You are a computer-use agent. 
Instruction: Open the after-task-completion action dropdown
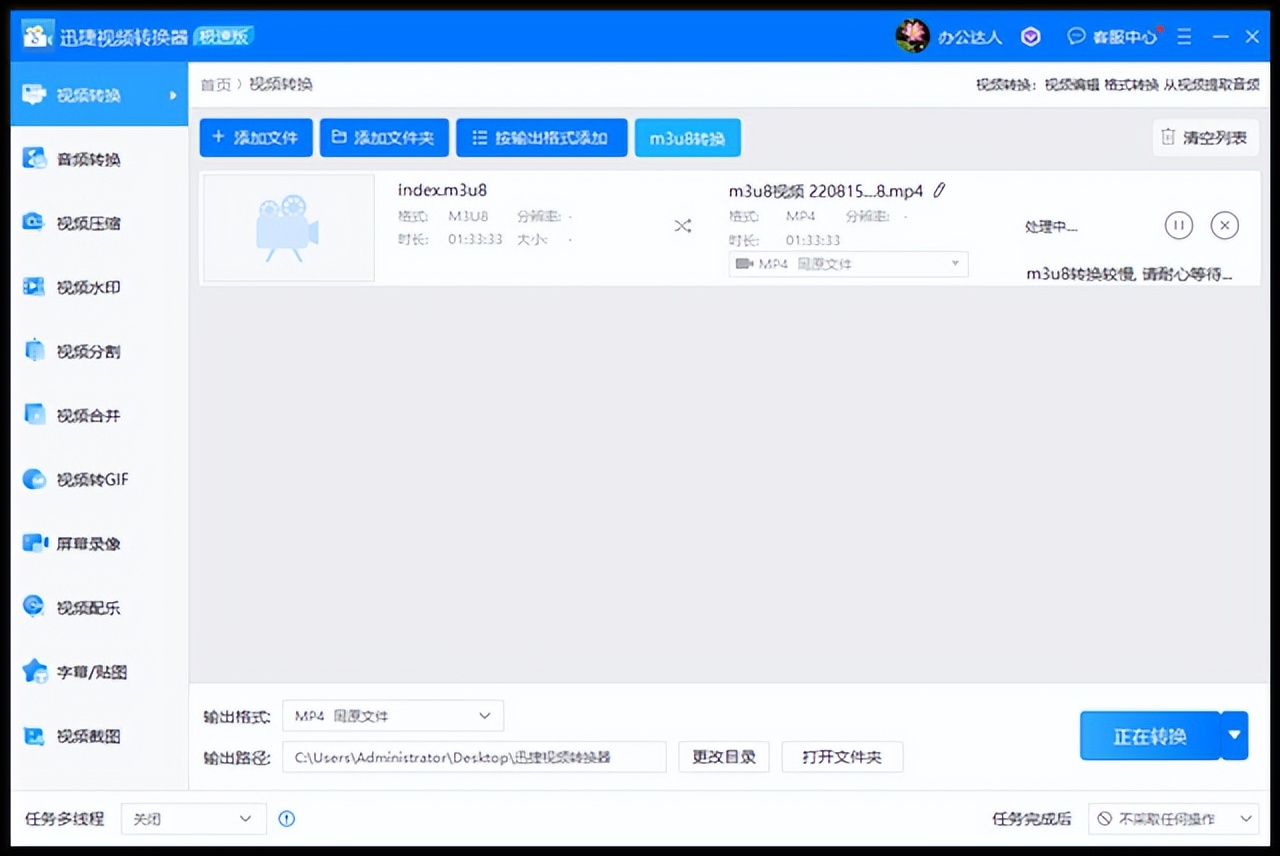[x=1172, y=818]
